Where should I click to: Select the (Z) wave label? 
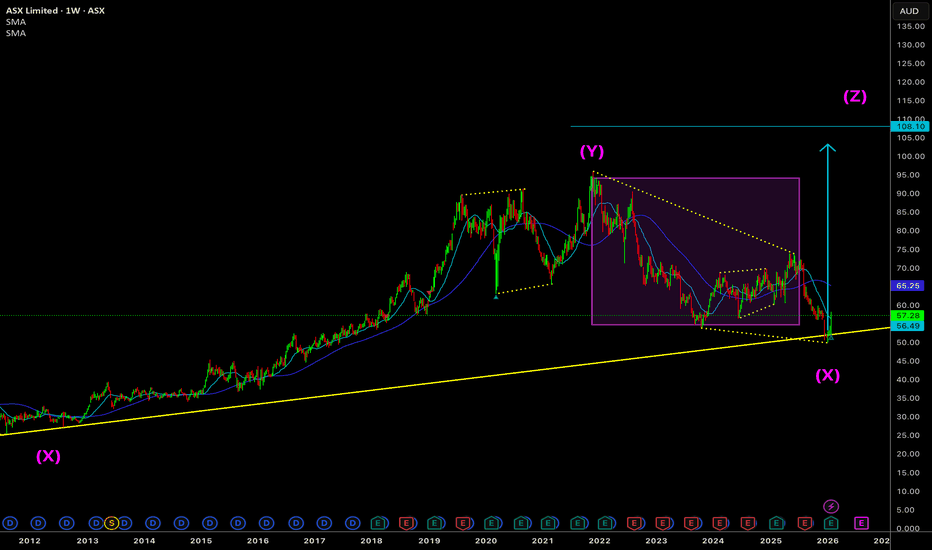(854, 97)
